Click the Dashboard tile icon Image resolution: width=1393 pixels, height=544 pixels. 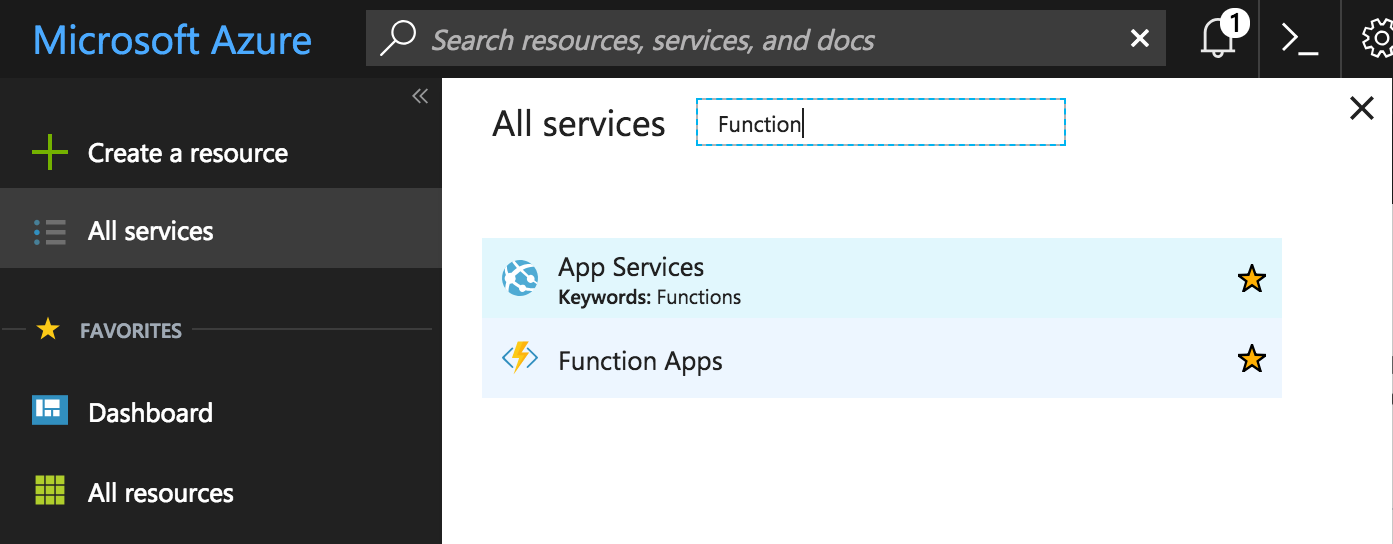click(x=50, y=411)
